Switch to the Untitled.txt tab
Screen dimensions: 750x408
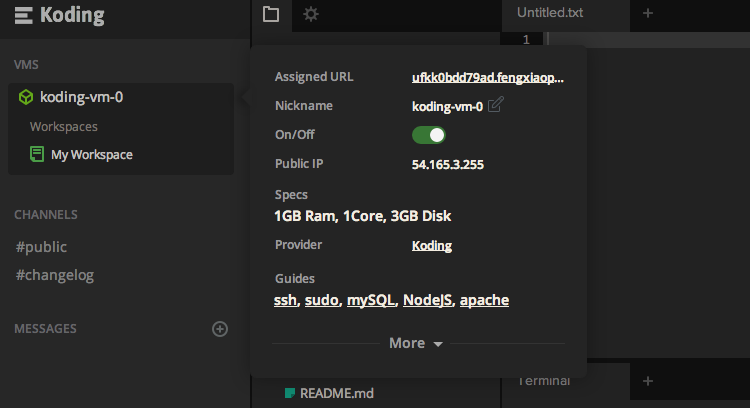click(x=550, y=13)
